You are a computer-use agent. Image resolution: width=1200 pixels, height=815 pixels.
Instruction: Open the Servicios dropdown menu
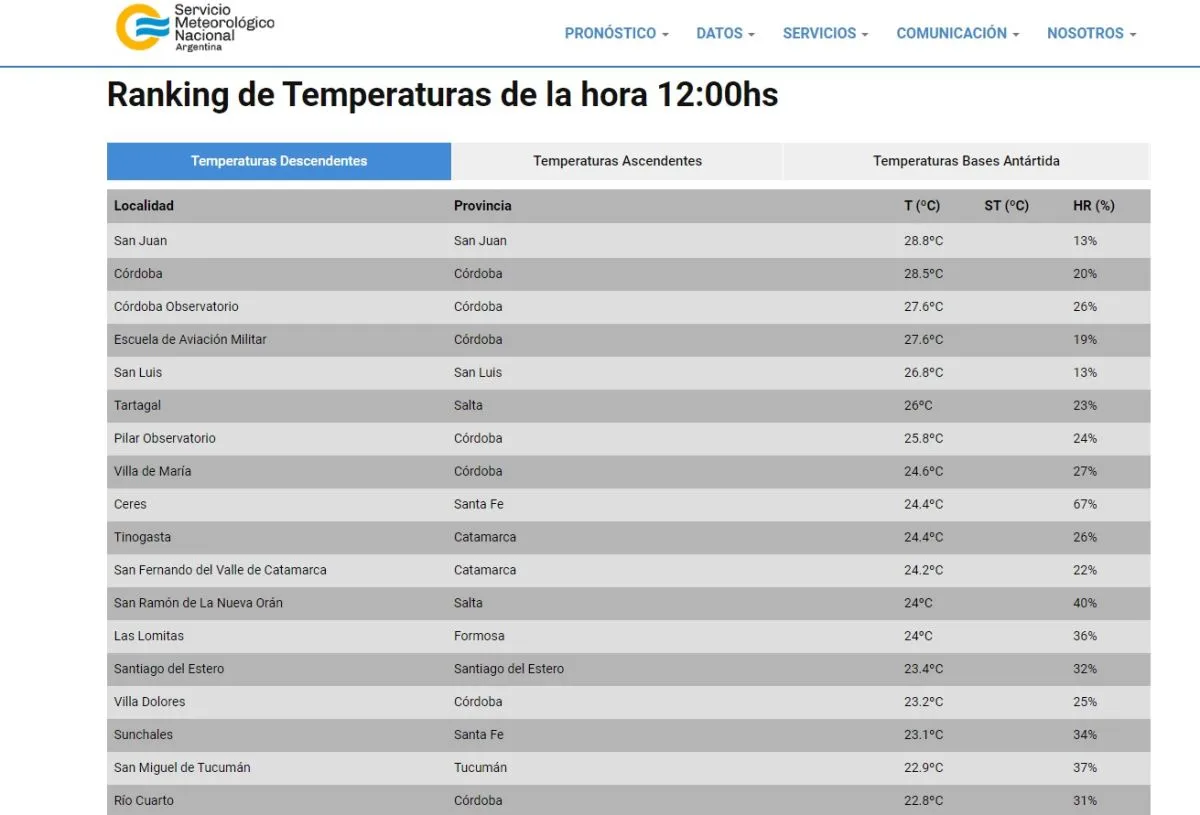point(825,33)
